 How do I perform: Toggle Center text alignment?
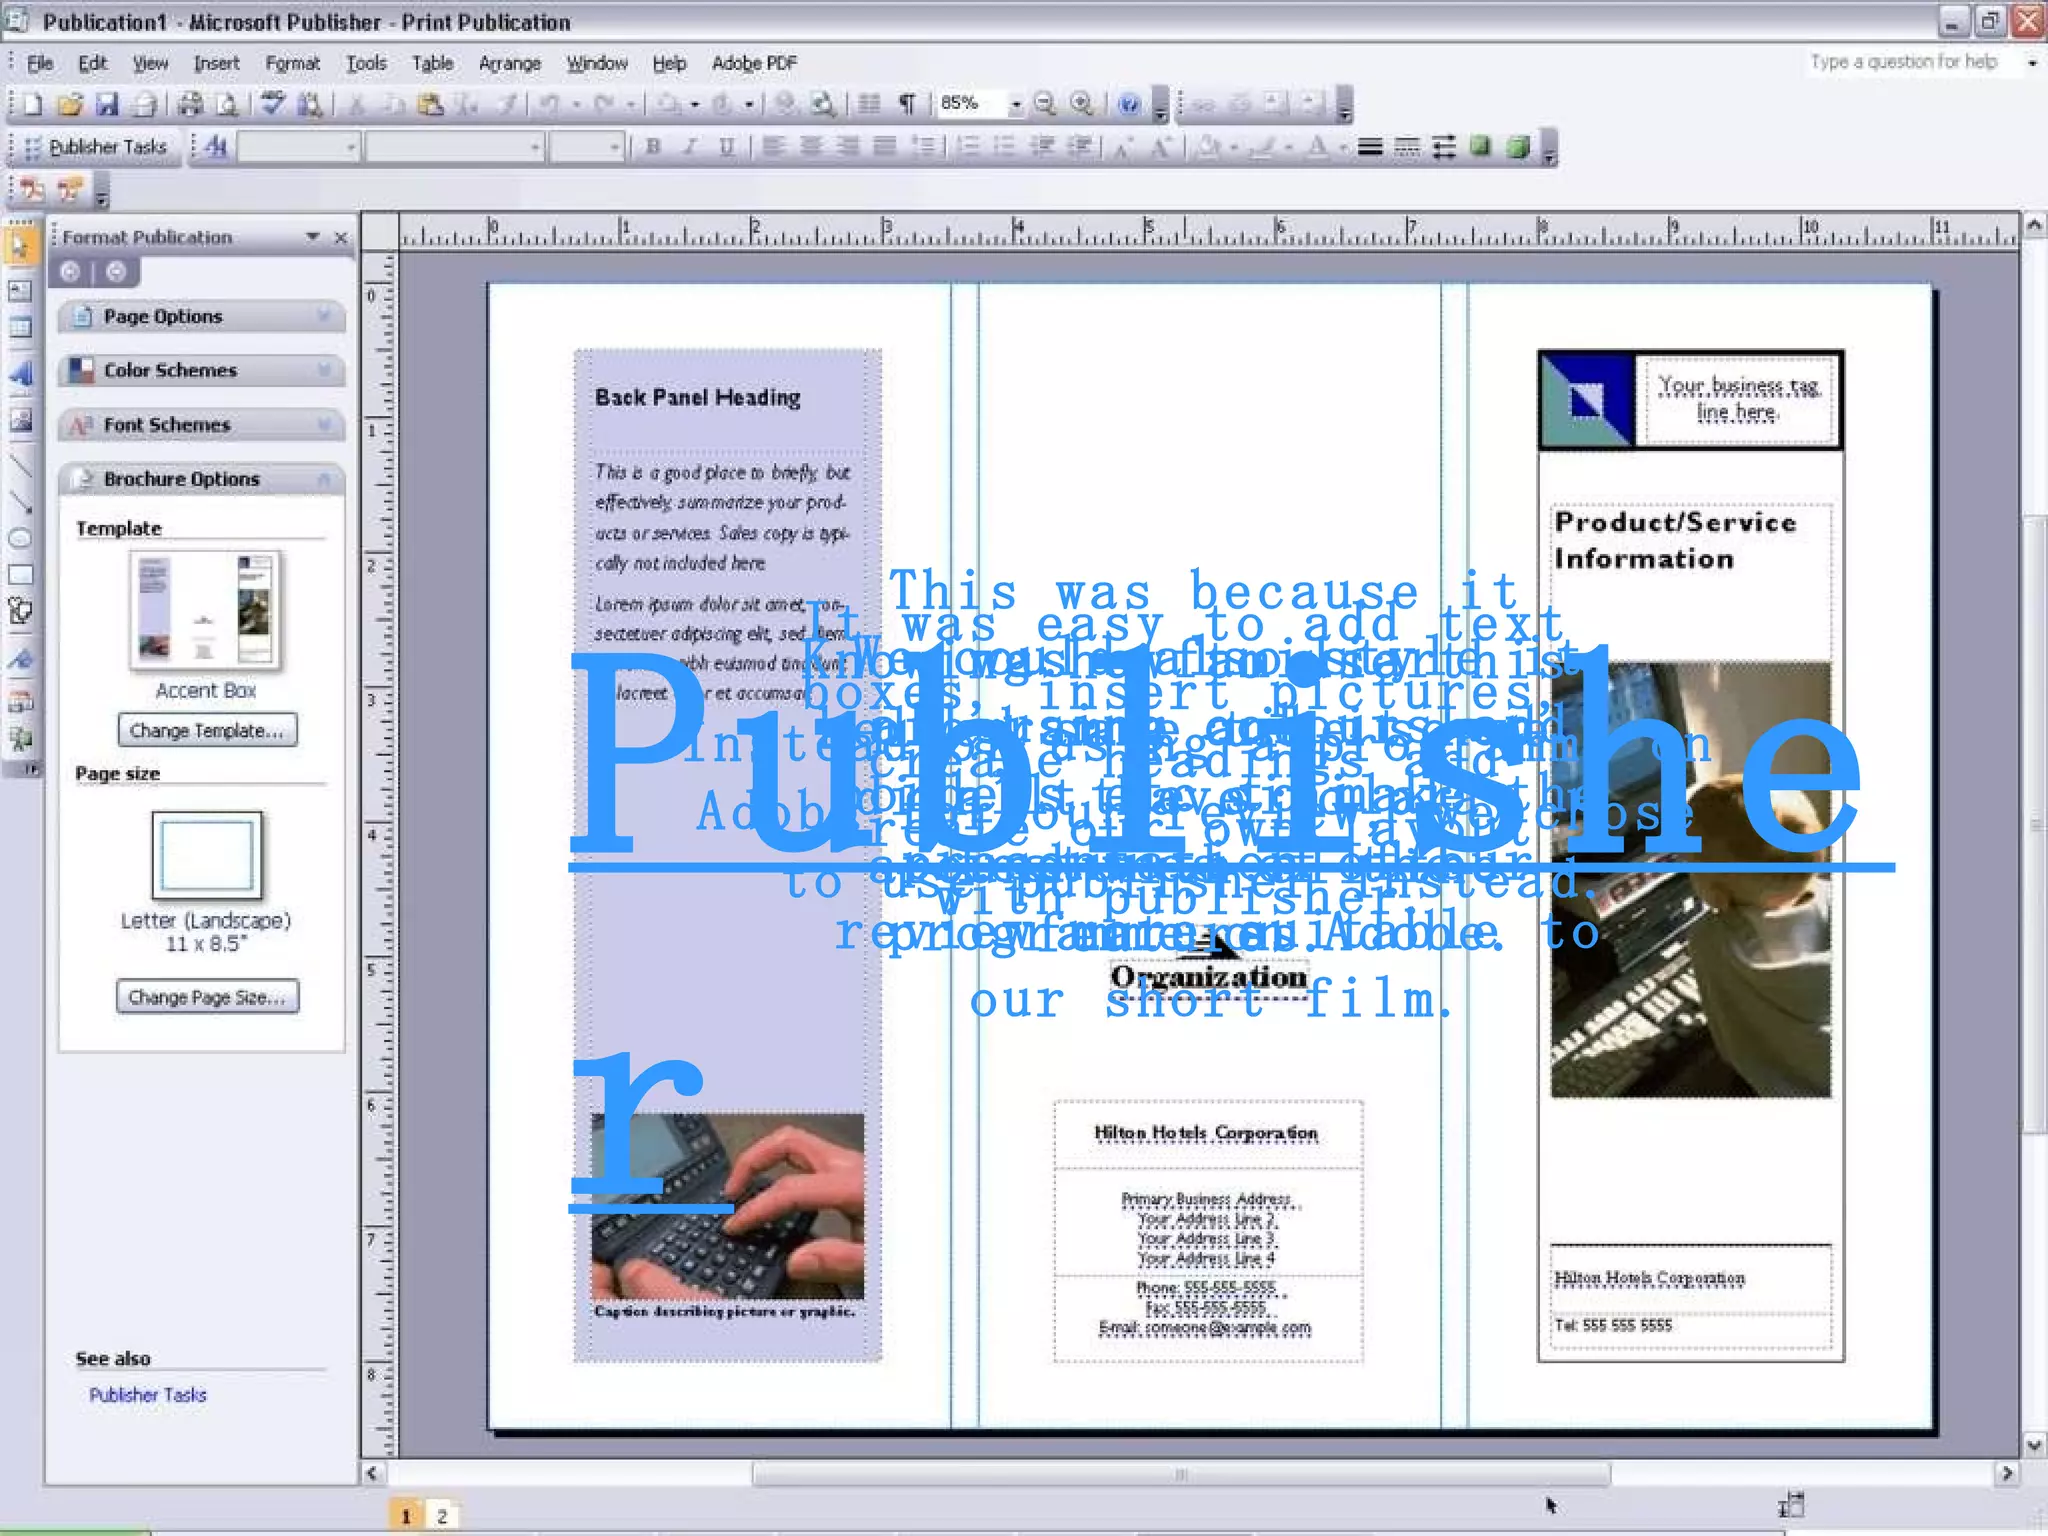(x=810, y=148)
